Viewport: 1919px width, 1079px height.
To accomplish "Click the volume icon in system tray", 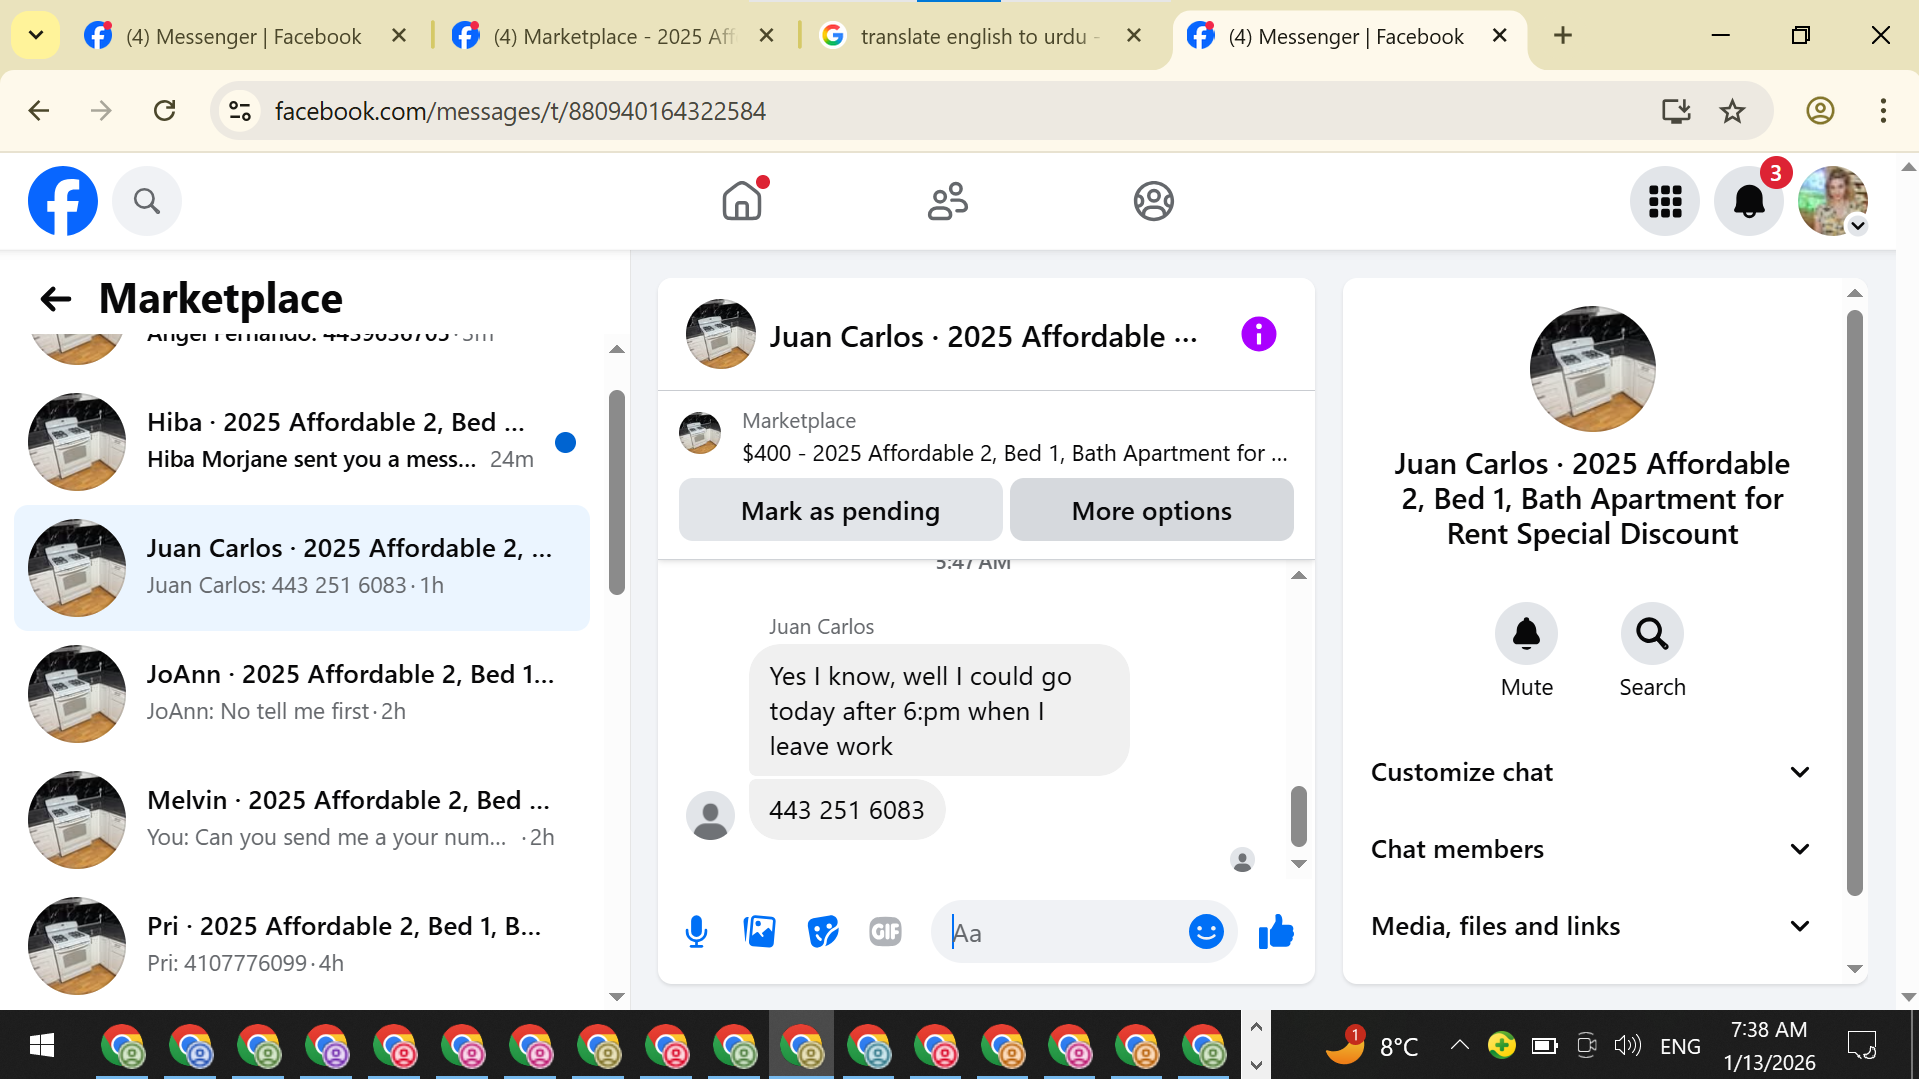I will [x=1627, y=1045].
